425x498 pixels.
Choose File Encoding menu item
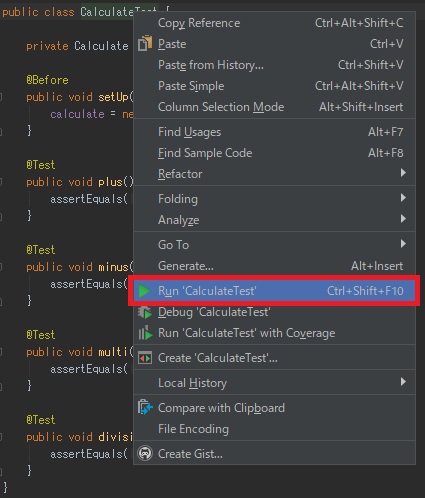coord(274,429)
